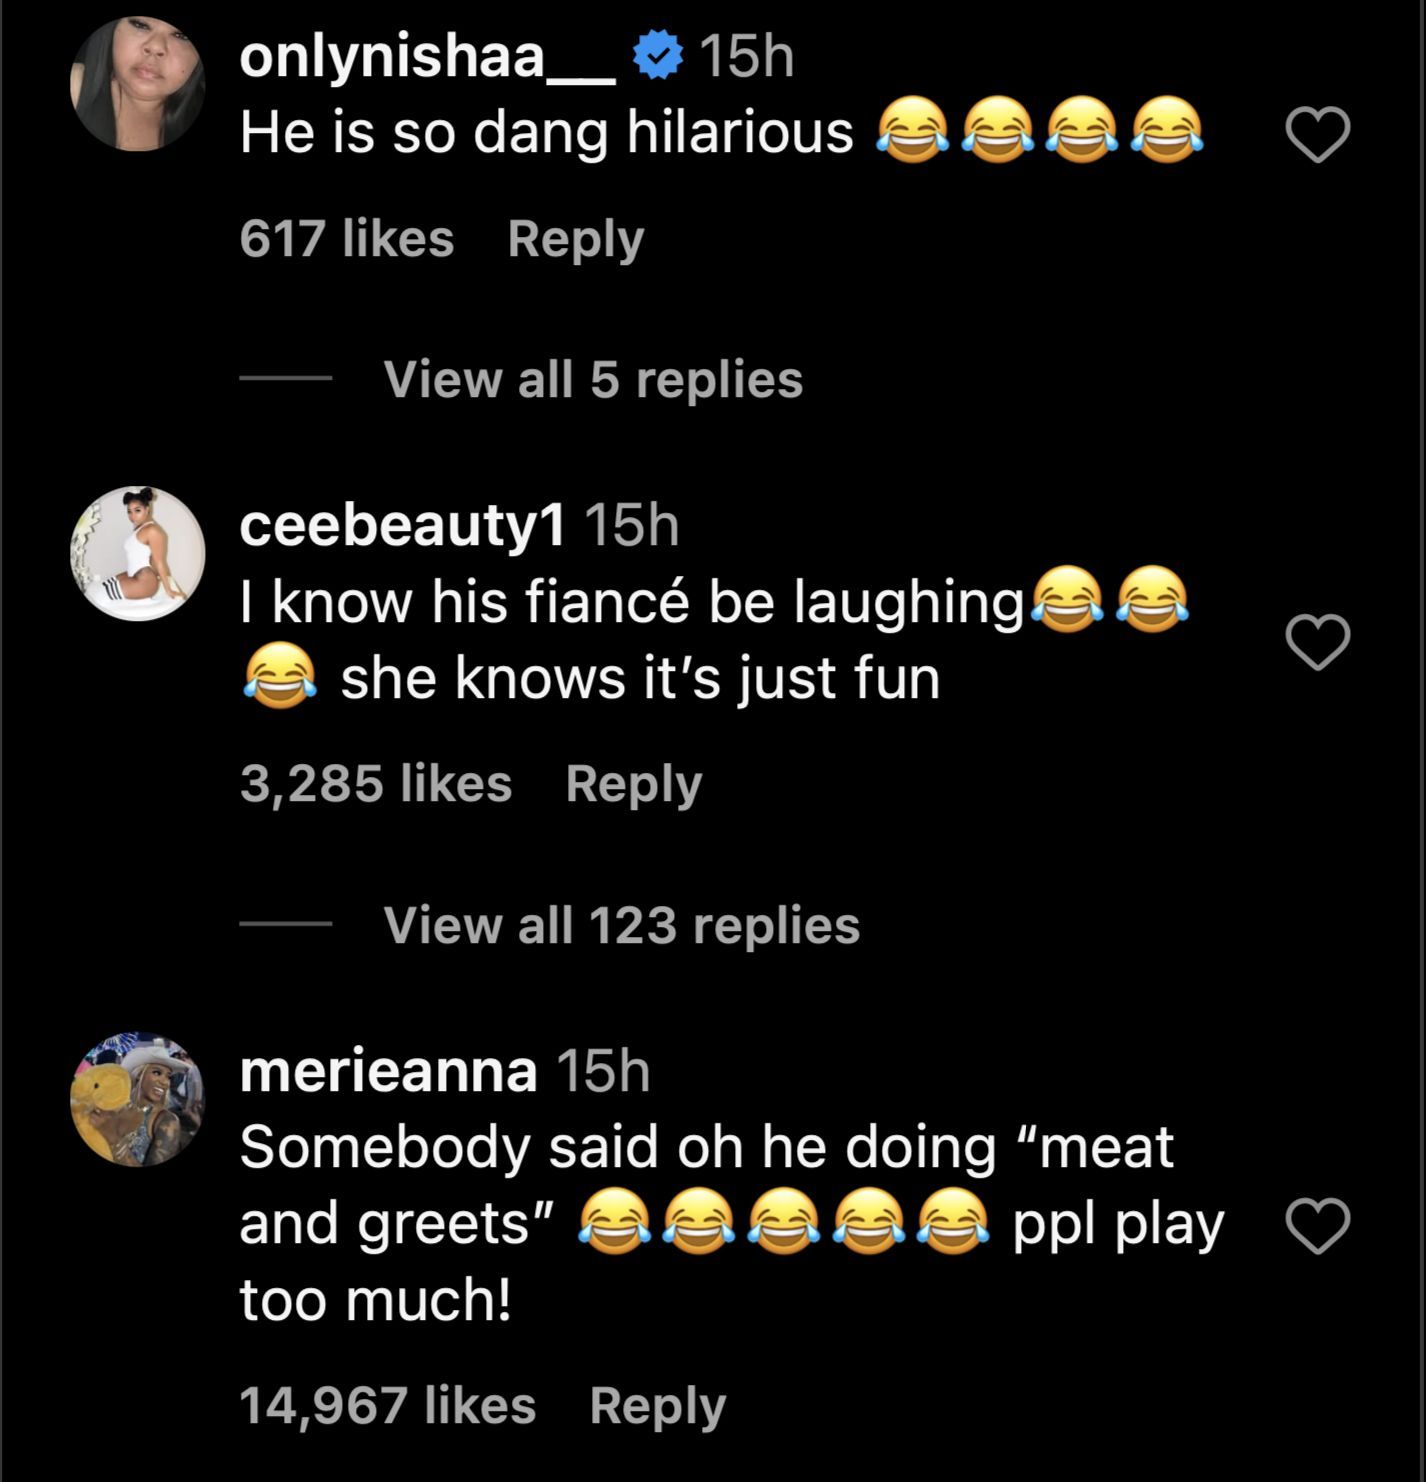Like ceebeauty1's comment with heart icon
Image resolution: width=1426 pixels, height=1482 pixels.
[x=1317, y=642]
